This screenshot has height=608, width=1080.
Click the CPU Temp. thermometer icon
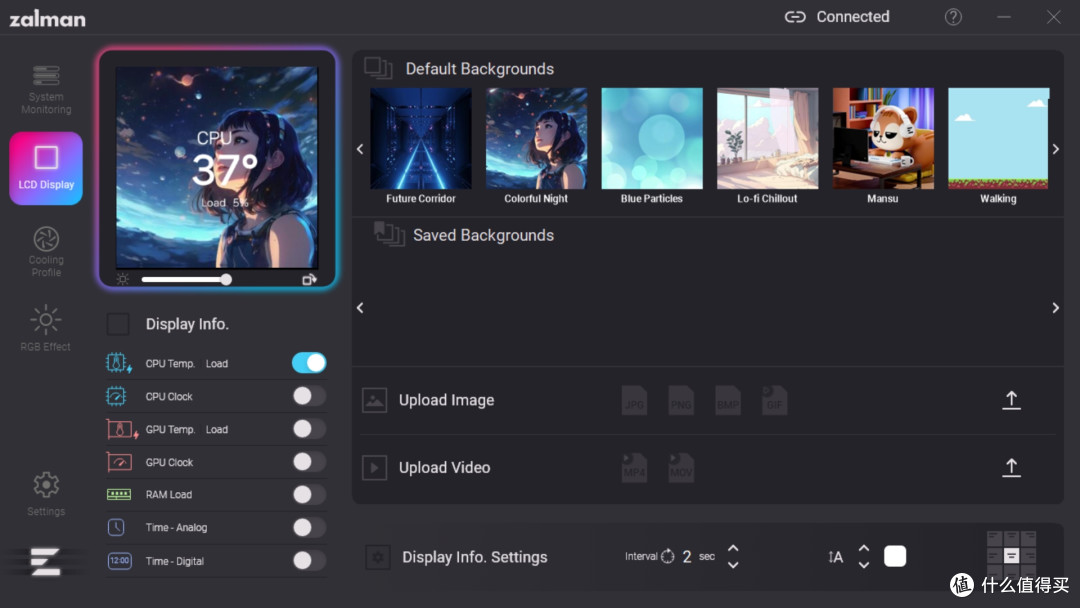(x=118, y=362)
